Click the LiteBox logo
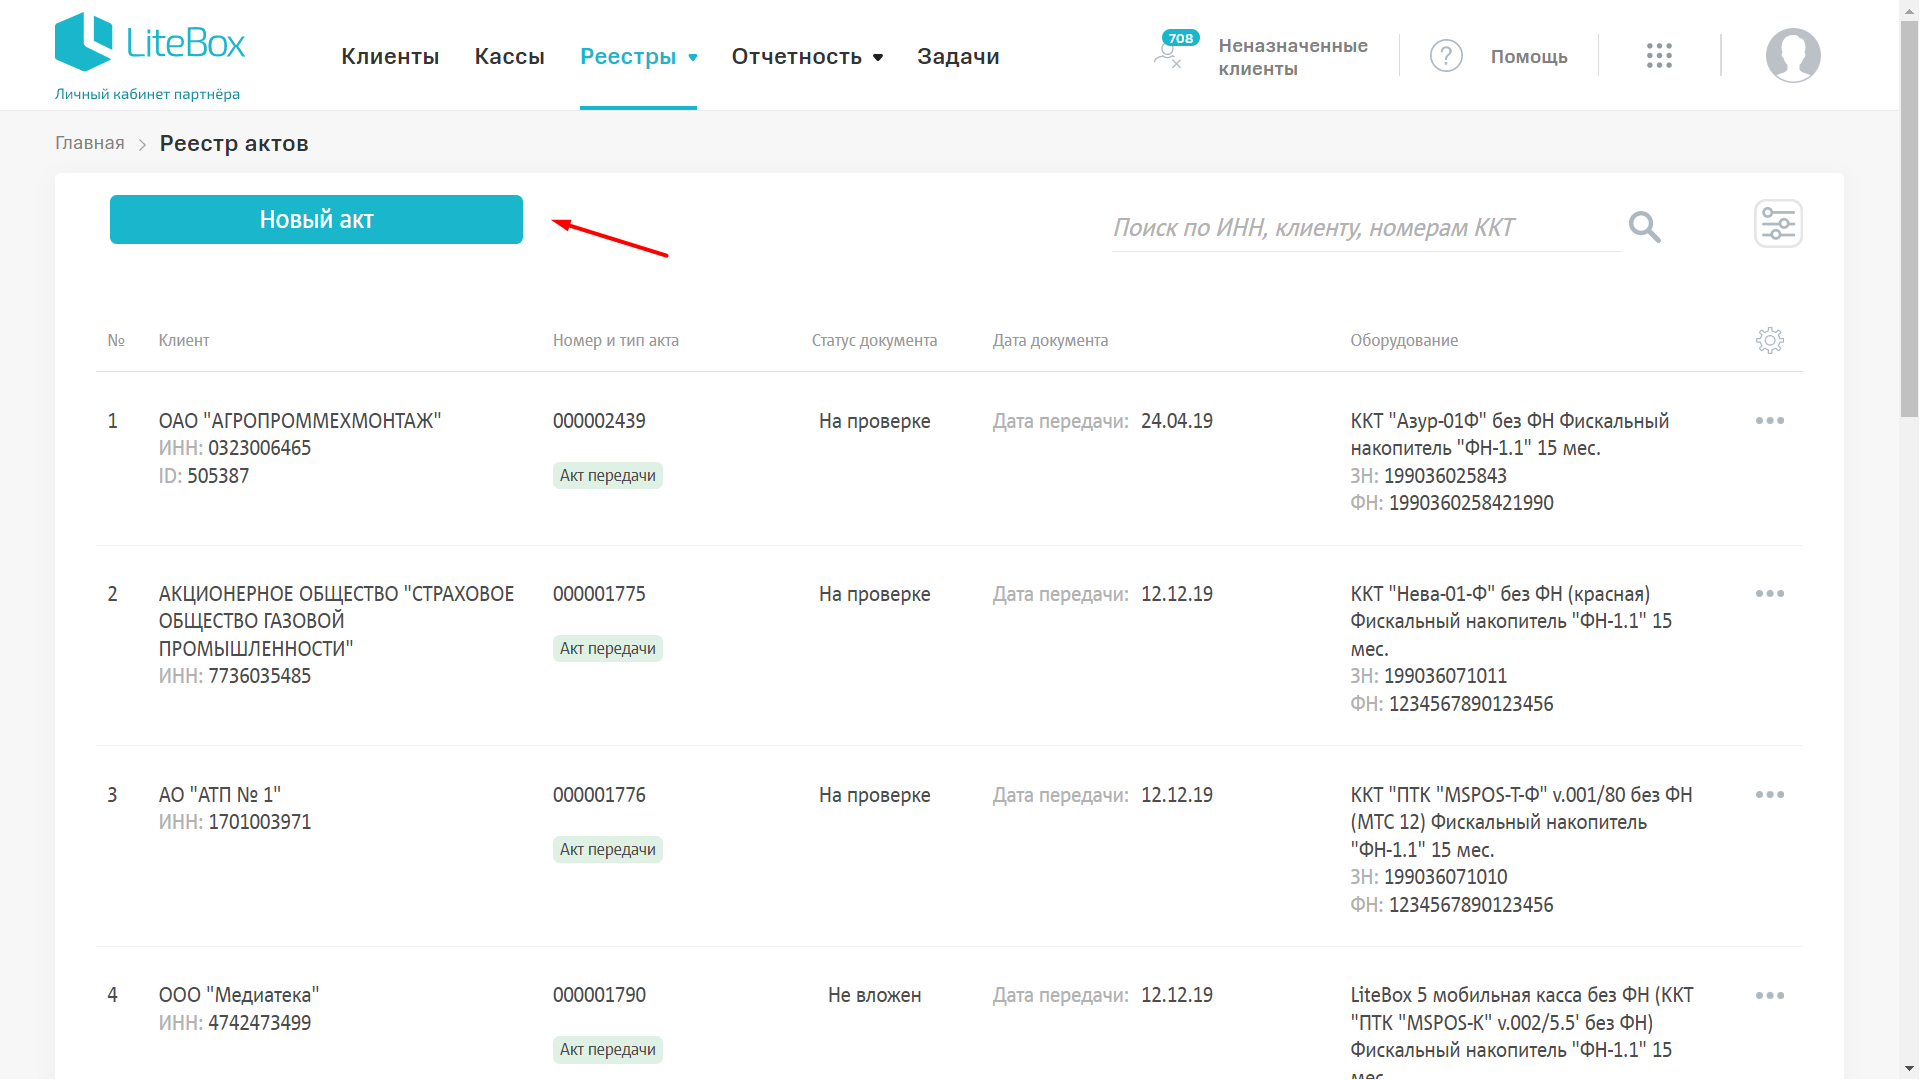 (x=150, y=42)
